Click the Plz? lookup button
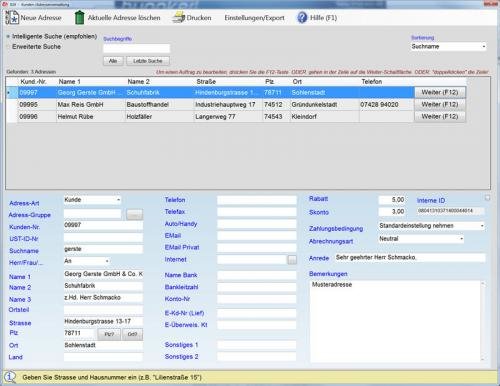Screen dimensions: 500x386 pos(109,334)
